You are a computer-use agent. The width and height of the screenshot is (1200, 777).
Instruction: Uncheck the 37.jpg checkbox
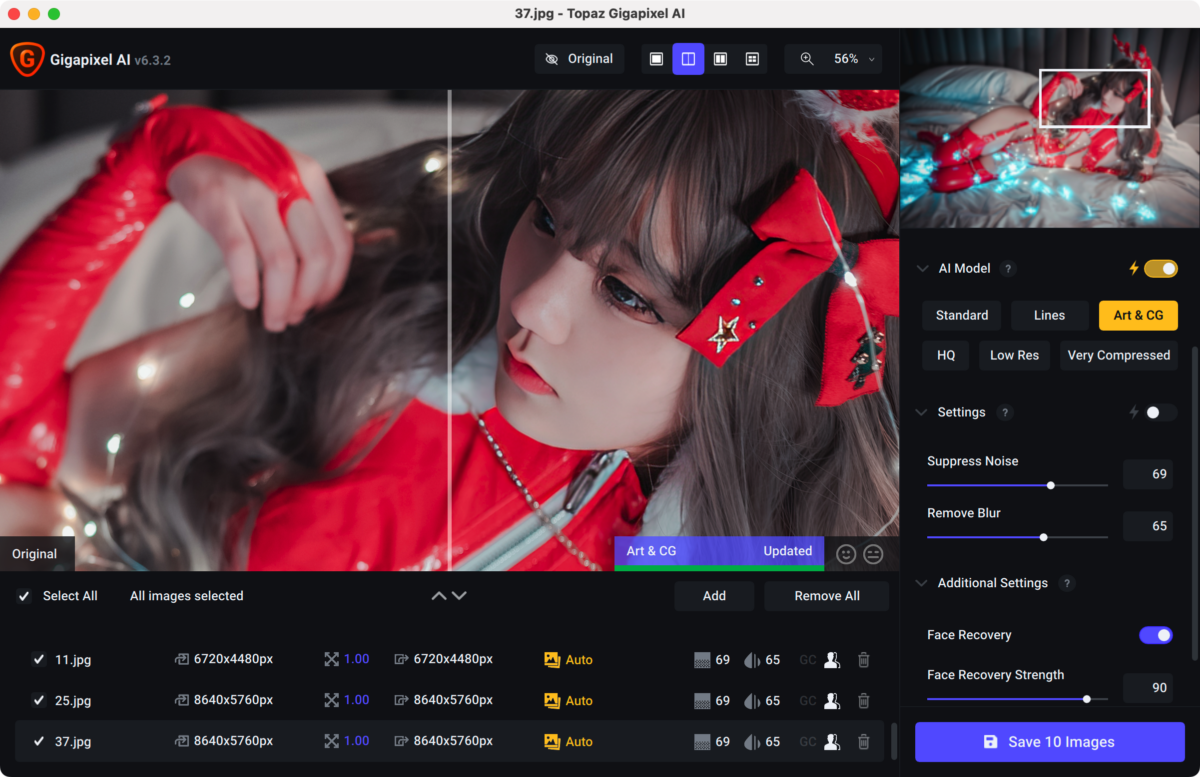[x=39, y=742]
